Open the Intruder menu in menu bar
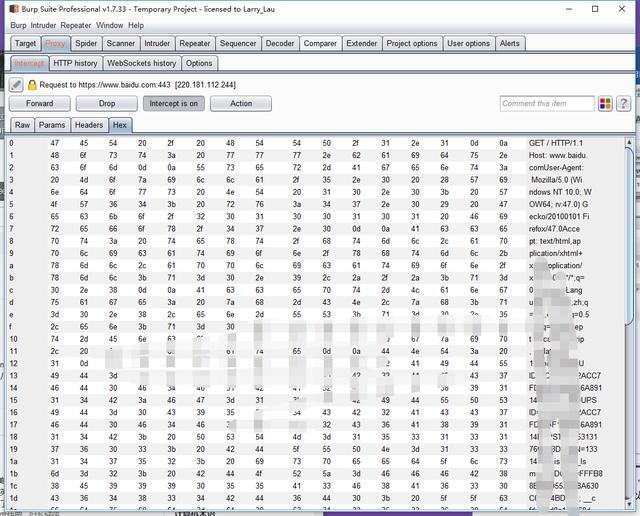The height and width of the screenshot is (516, 640). pyautogui.click(x=43, y=25)
